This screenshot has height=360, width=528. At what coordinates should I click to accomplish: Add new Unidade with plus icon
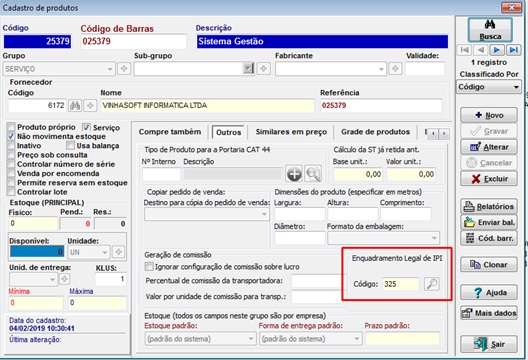tap(118, 252)
